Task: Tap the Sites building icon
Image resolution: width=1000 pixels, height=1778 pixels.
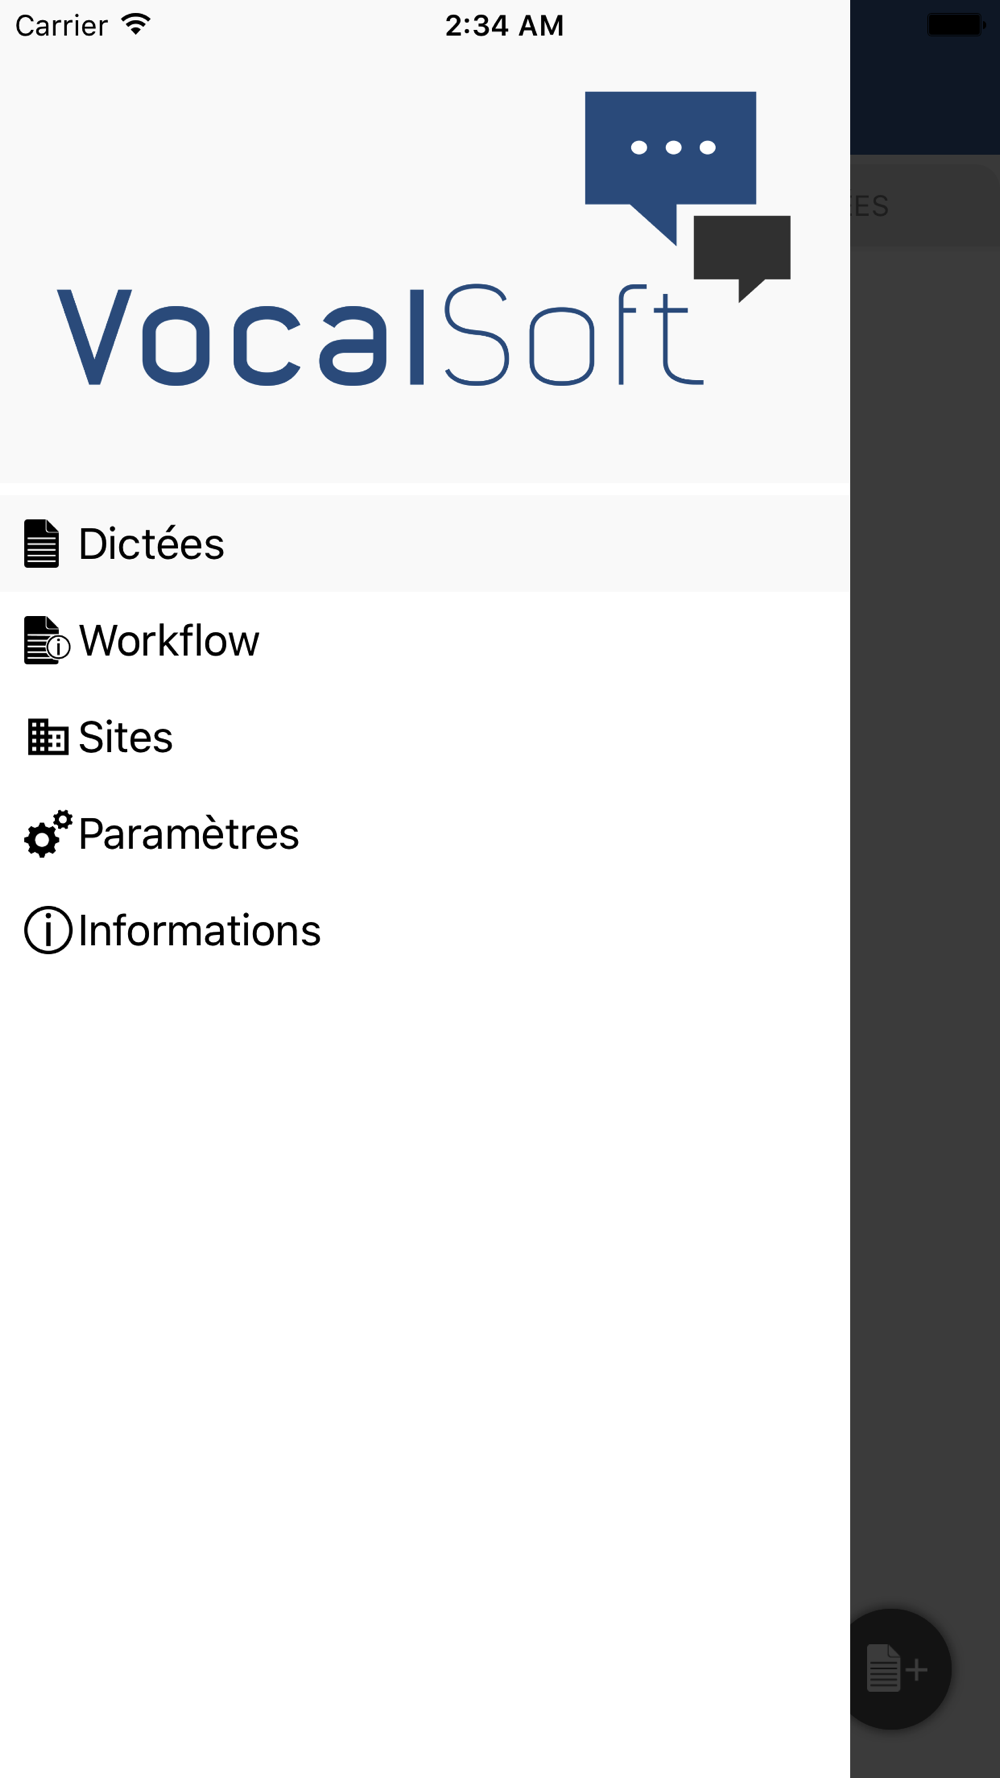Action: pos(47,738)
